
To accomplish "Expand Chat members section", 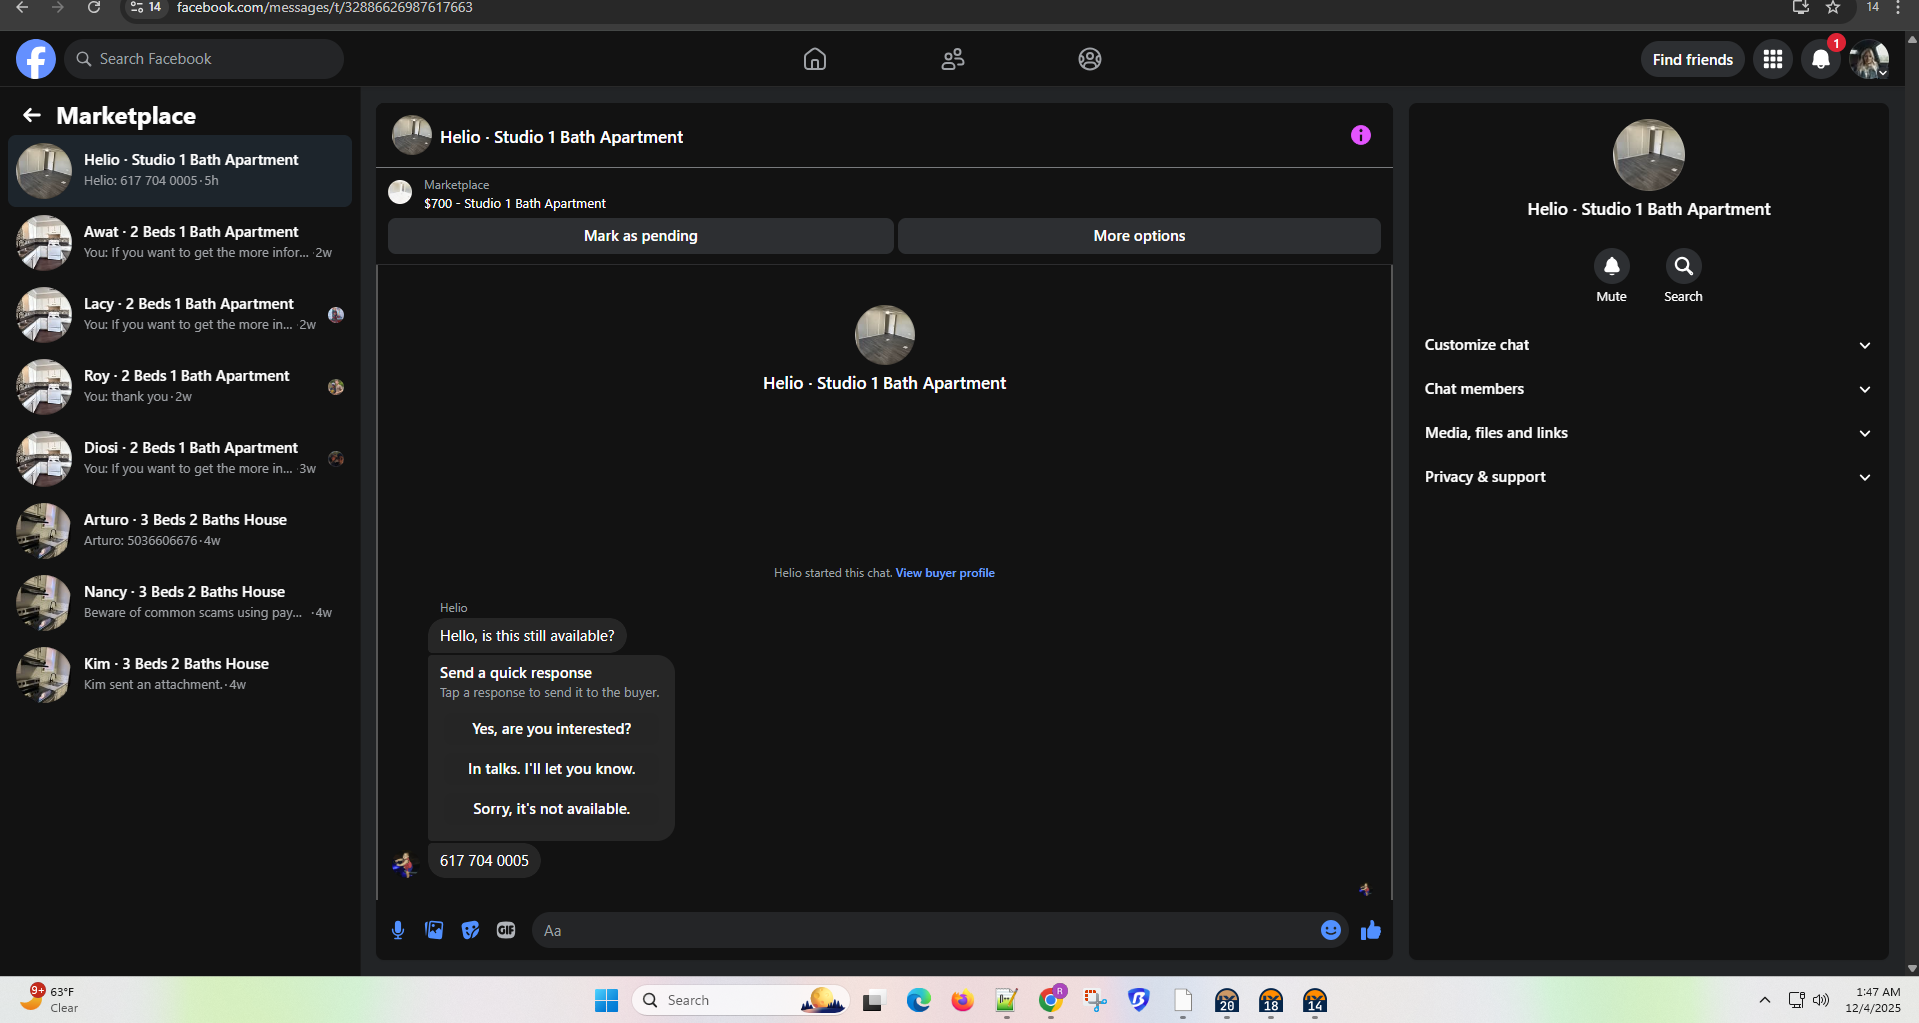I will coord(1648,389).
